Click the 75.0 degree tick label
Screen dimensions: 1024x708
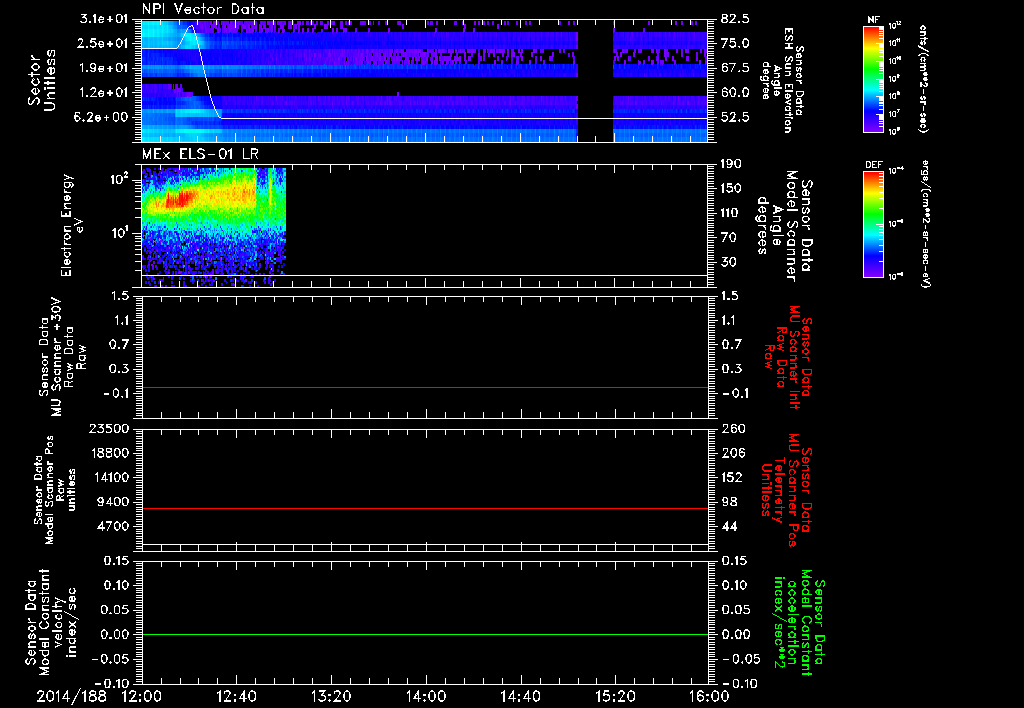coord(735,43)
